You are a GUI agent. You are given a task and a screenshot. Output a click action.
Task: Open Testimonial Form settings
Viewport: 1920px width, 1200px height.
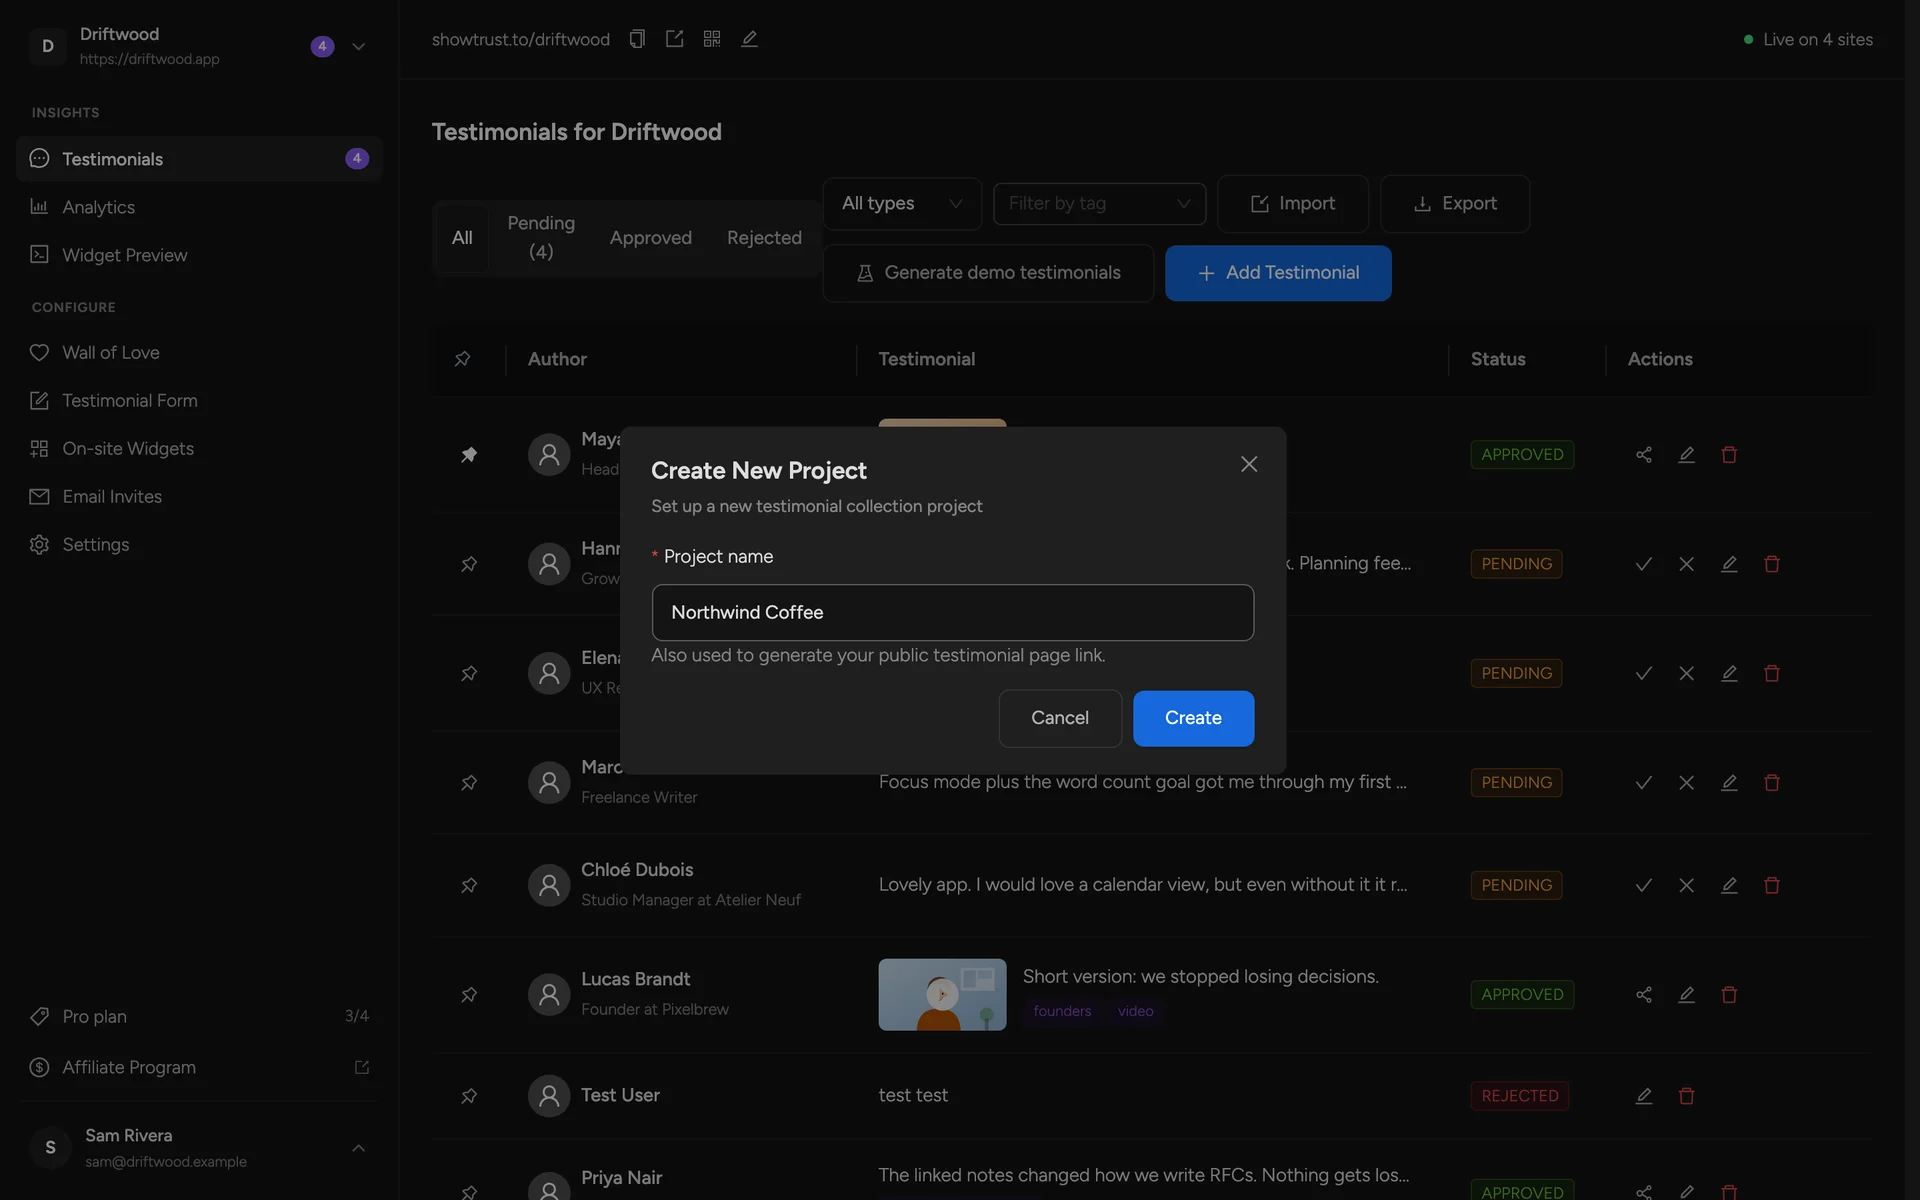(199, 400)
